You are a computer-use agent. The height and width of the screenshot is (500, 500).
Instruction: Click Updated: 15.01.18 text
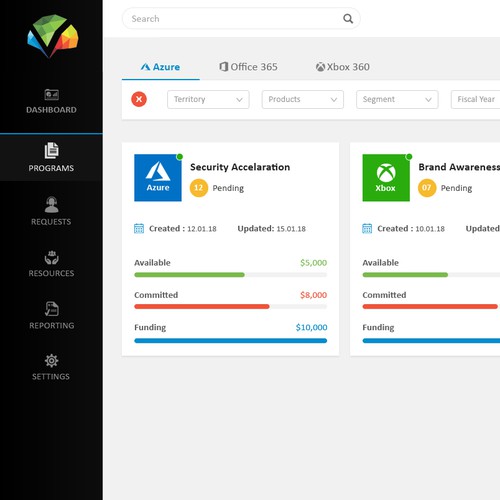272,229
